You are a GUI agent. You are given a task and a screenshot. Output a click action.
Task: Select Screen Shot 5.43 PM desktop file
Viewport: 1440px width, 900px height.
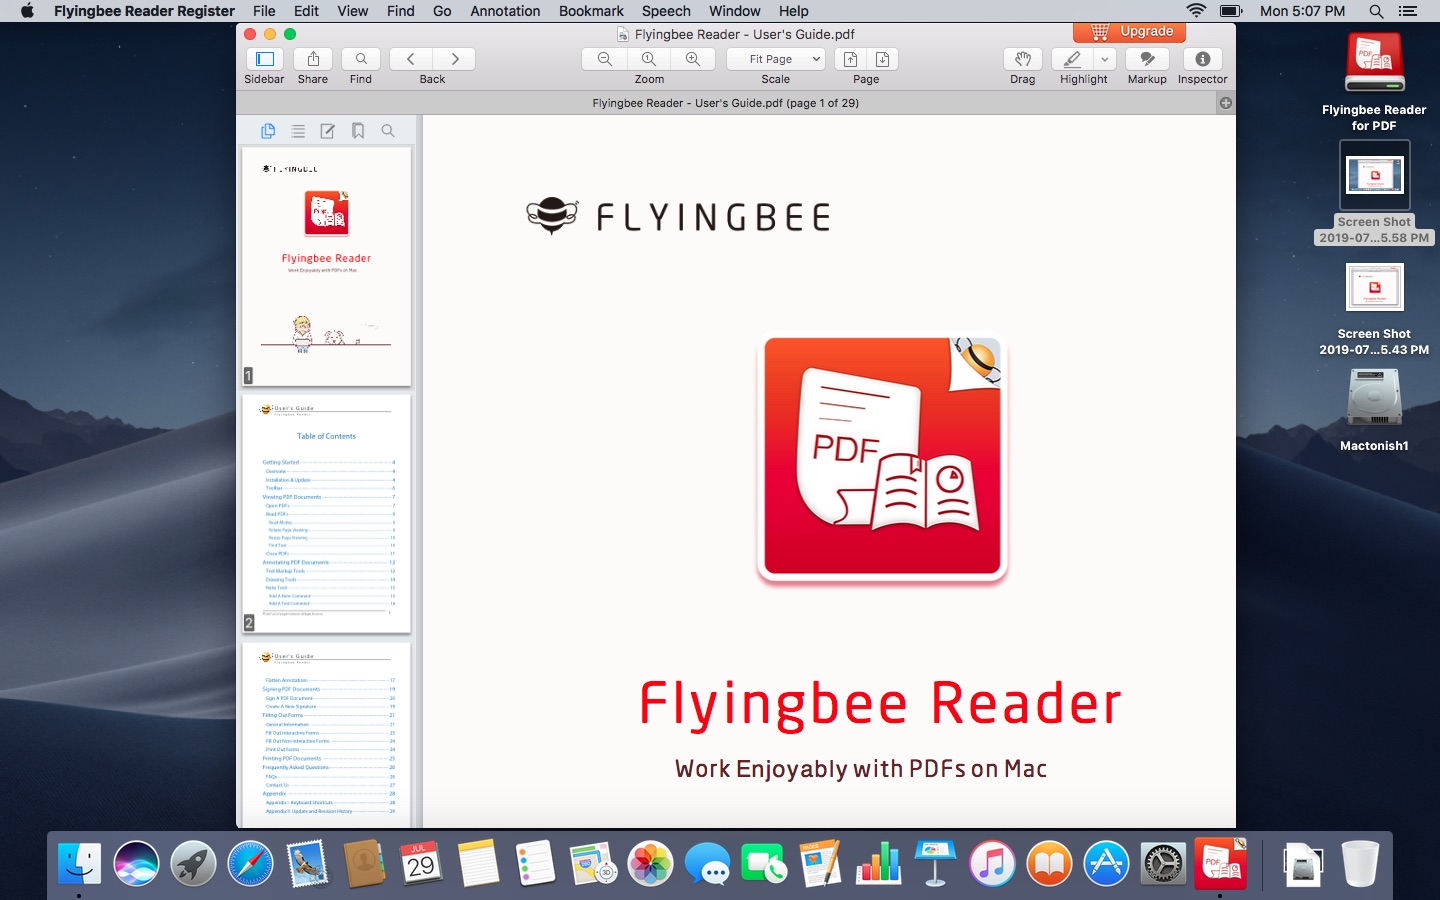1374,309
